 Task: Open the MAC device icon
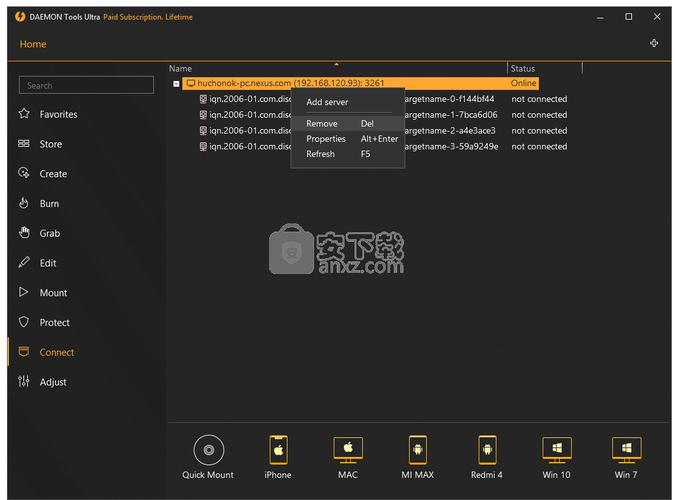[348, 450]
